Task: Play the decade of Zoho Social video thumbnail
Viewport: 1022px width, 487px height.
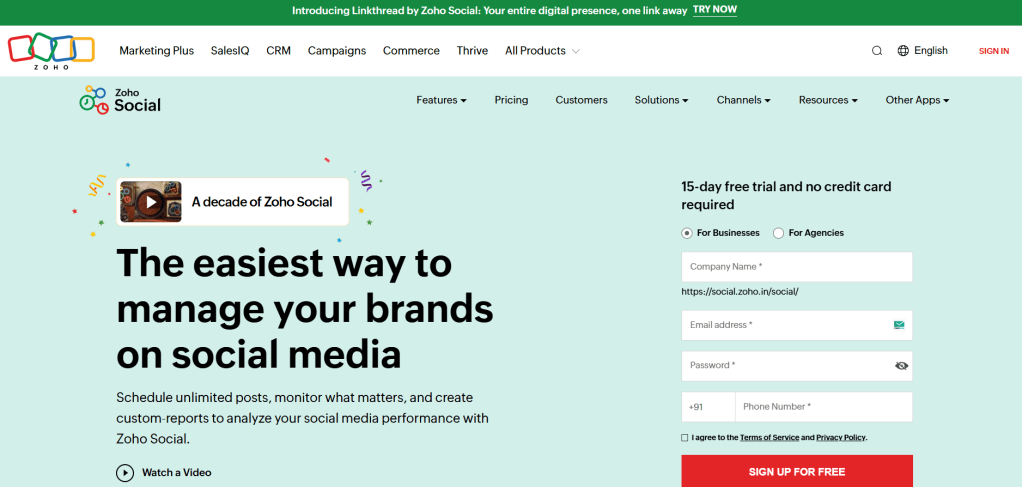Action: point(151,202)
